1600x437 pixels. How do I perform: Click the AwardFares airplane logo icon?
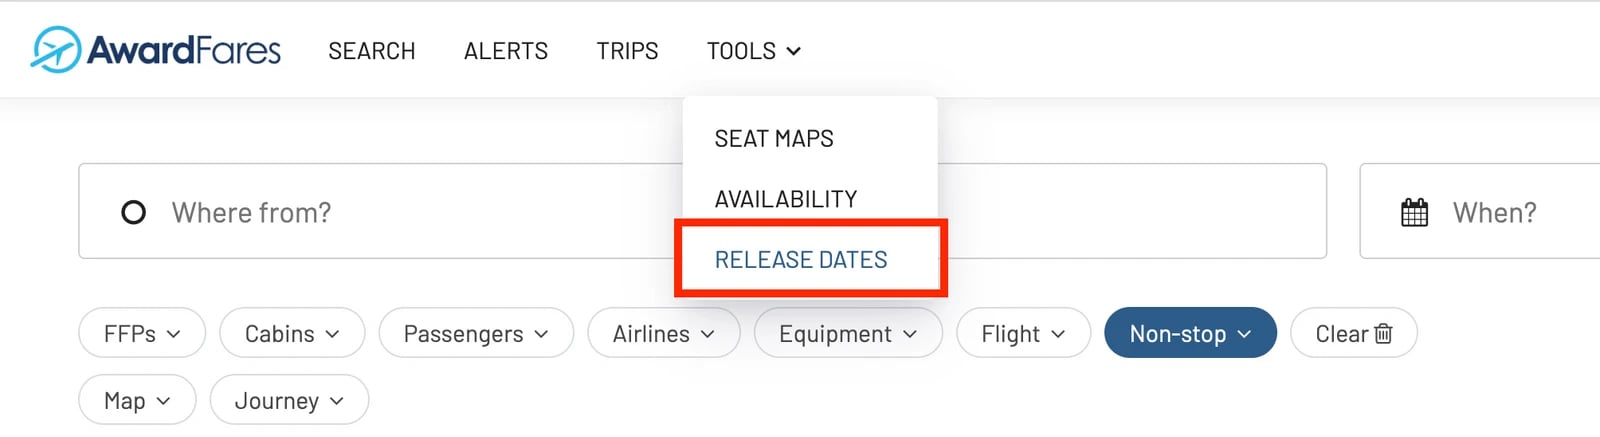[x=55, y=49]
